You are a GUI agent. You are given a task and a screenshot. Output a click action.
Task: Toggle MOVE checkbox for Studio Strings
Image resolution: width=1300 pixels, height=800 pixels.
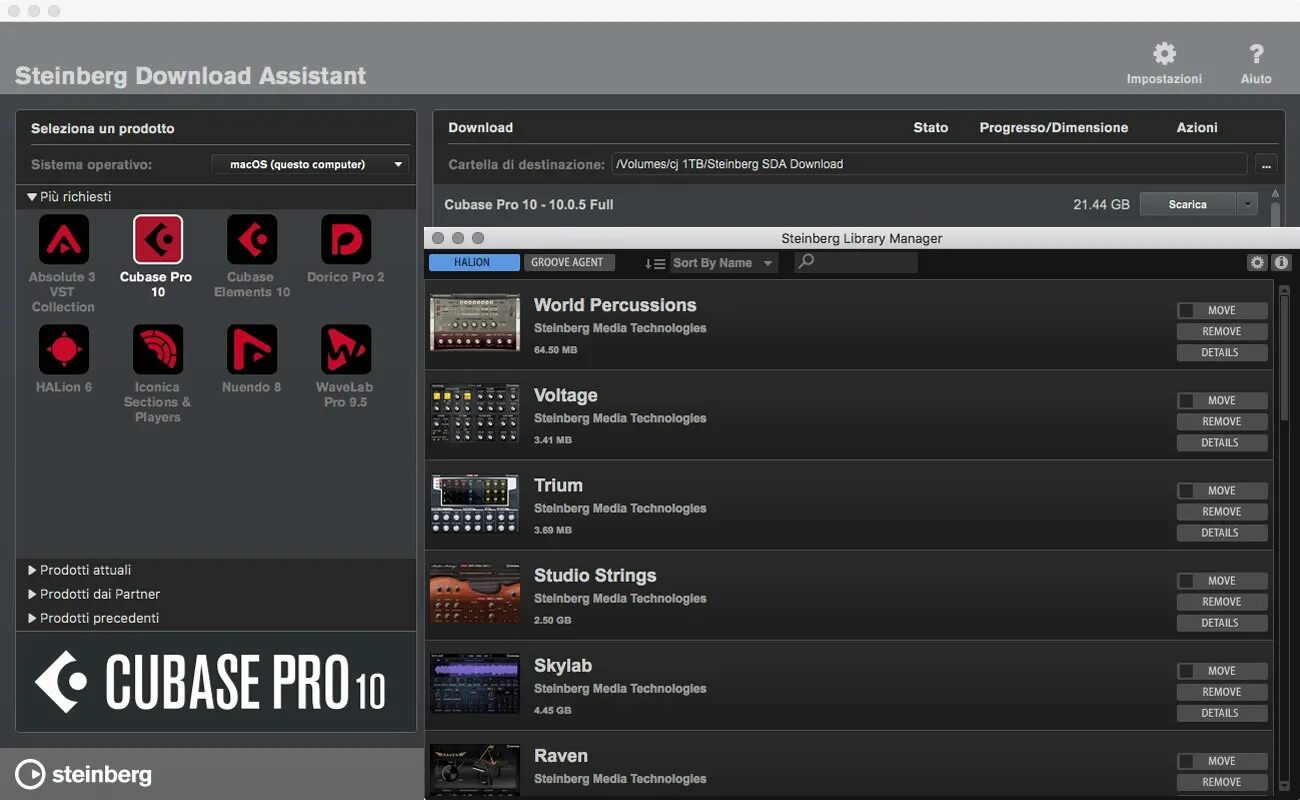[1187, 581]
